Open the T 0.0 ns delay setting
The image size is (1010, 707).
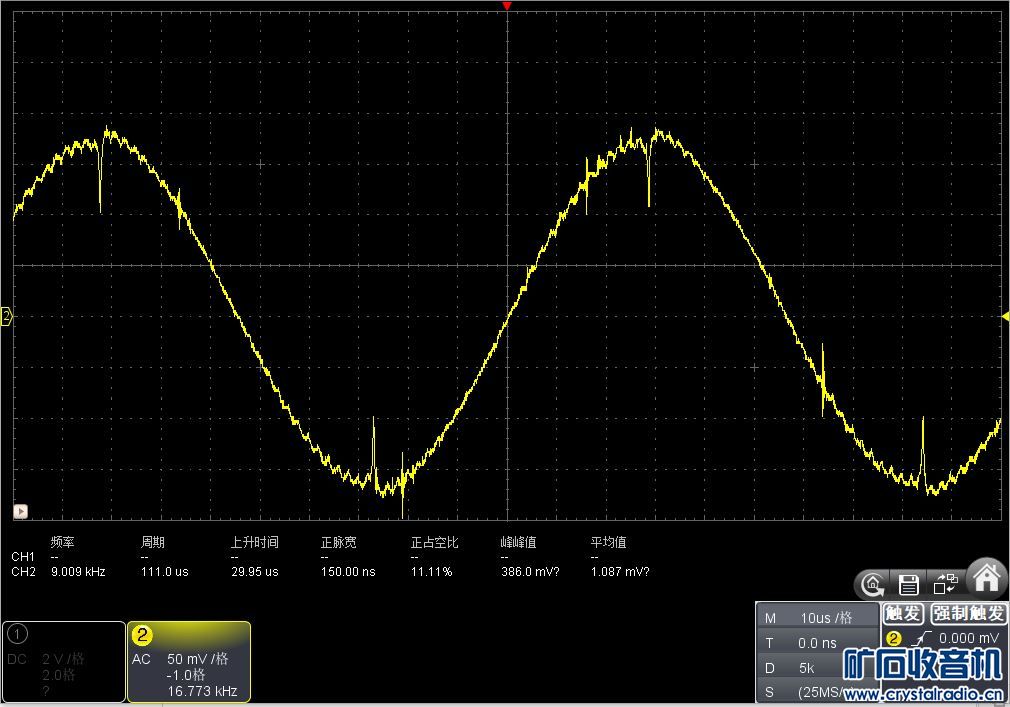(x=817, y=643)
